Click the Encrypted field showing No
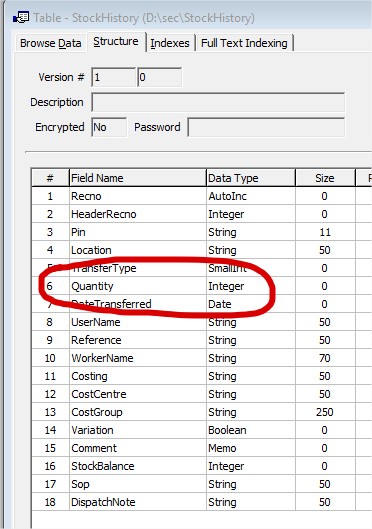 (109, 127)
